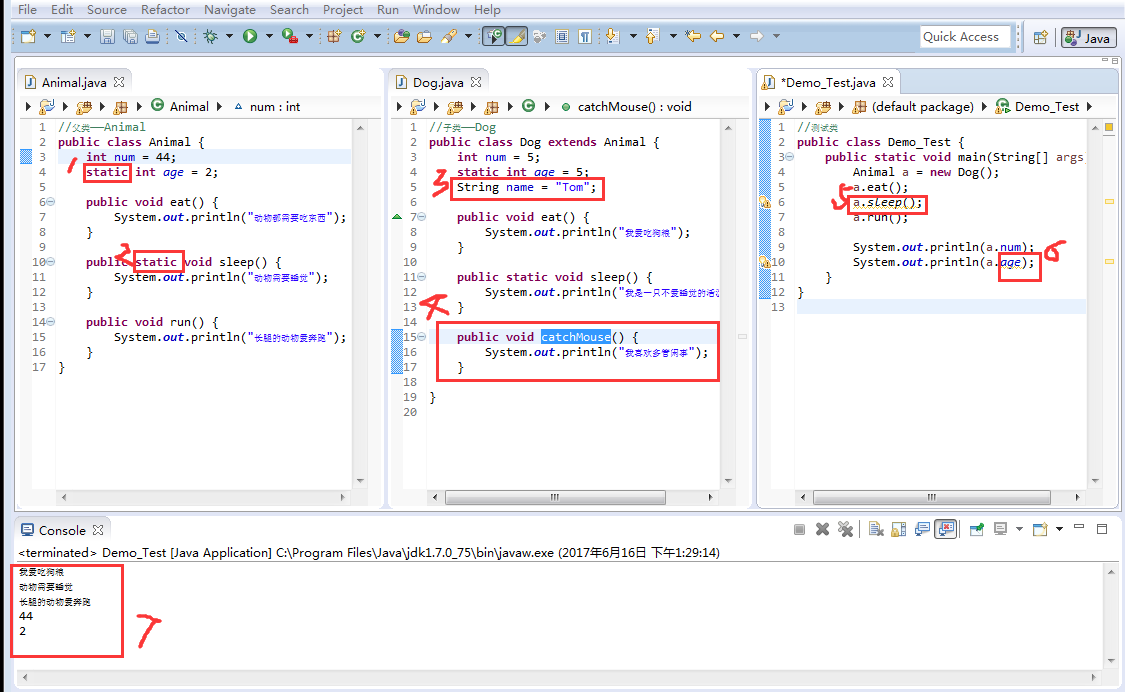1125x692 pixels.
Task: Open the Back navigation history dropdown
Action: tap(736, 36)
